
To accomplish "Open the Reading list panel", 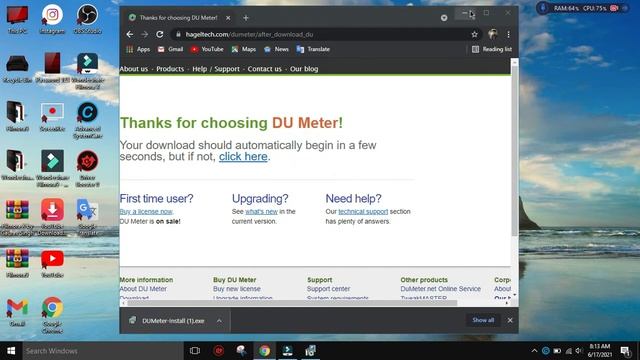I will [491, 49].
